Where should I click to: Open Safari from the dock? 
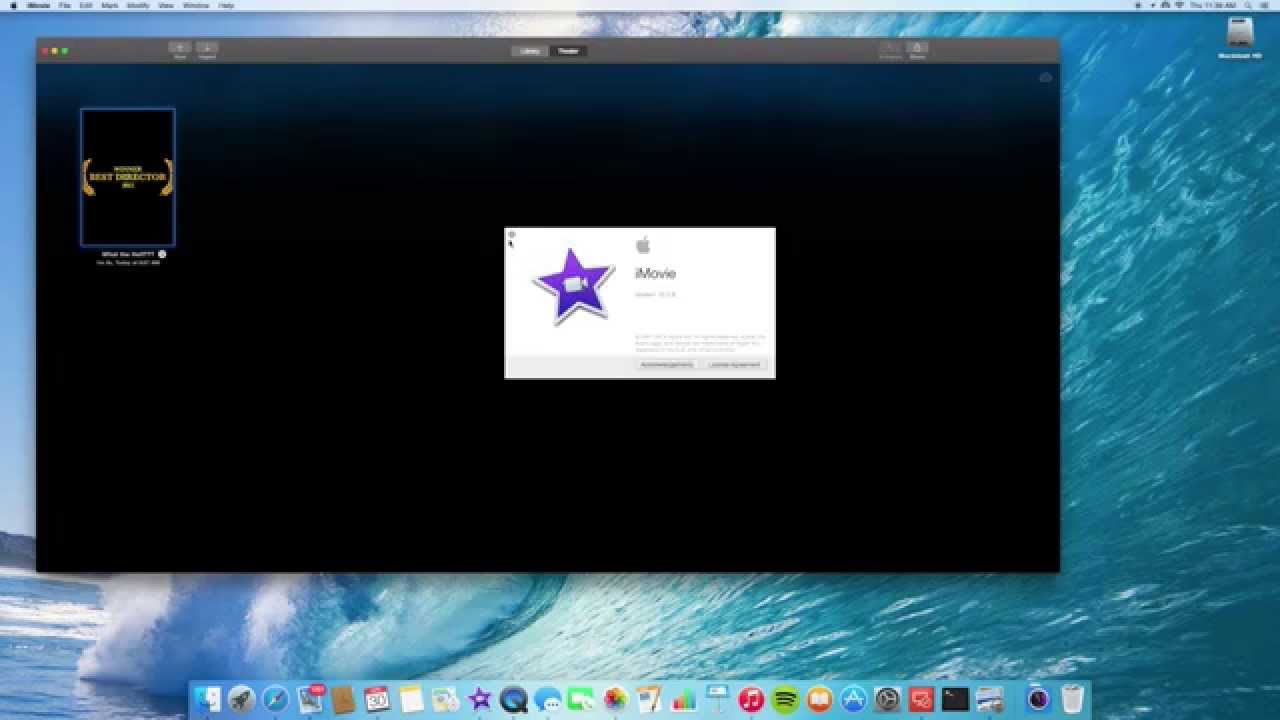[276, 699]
